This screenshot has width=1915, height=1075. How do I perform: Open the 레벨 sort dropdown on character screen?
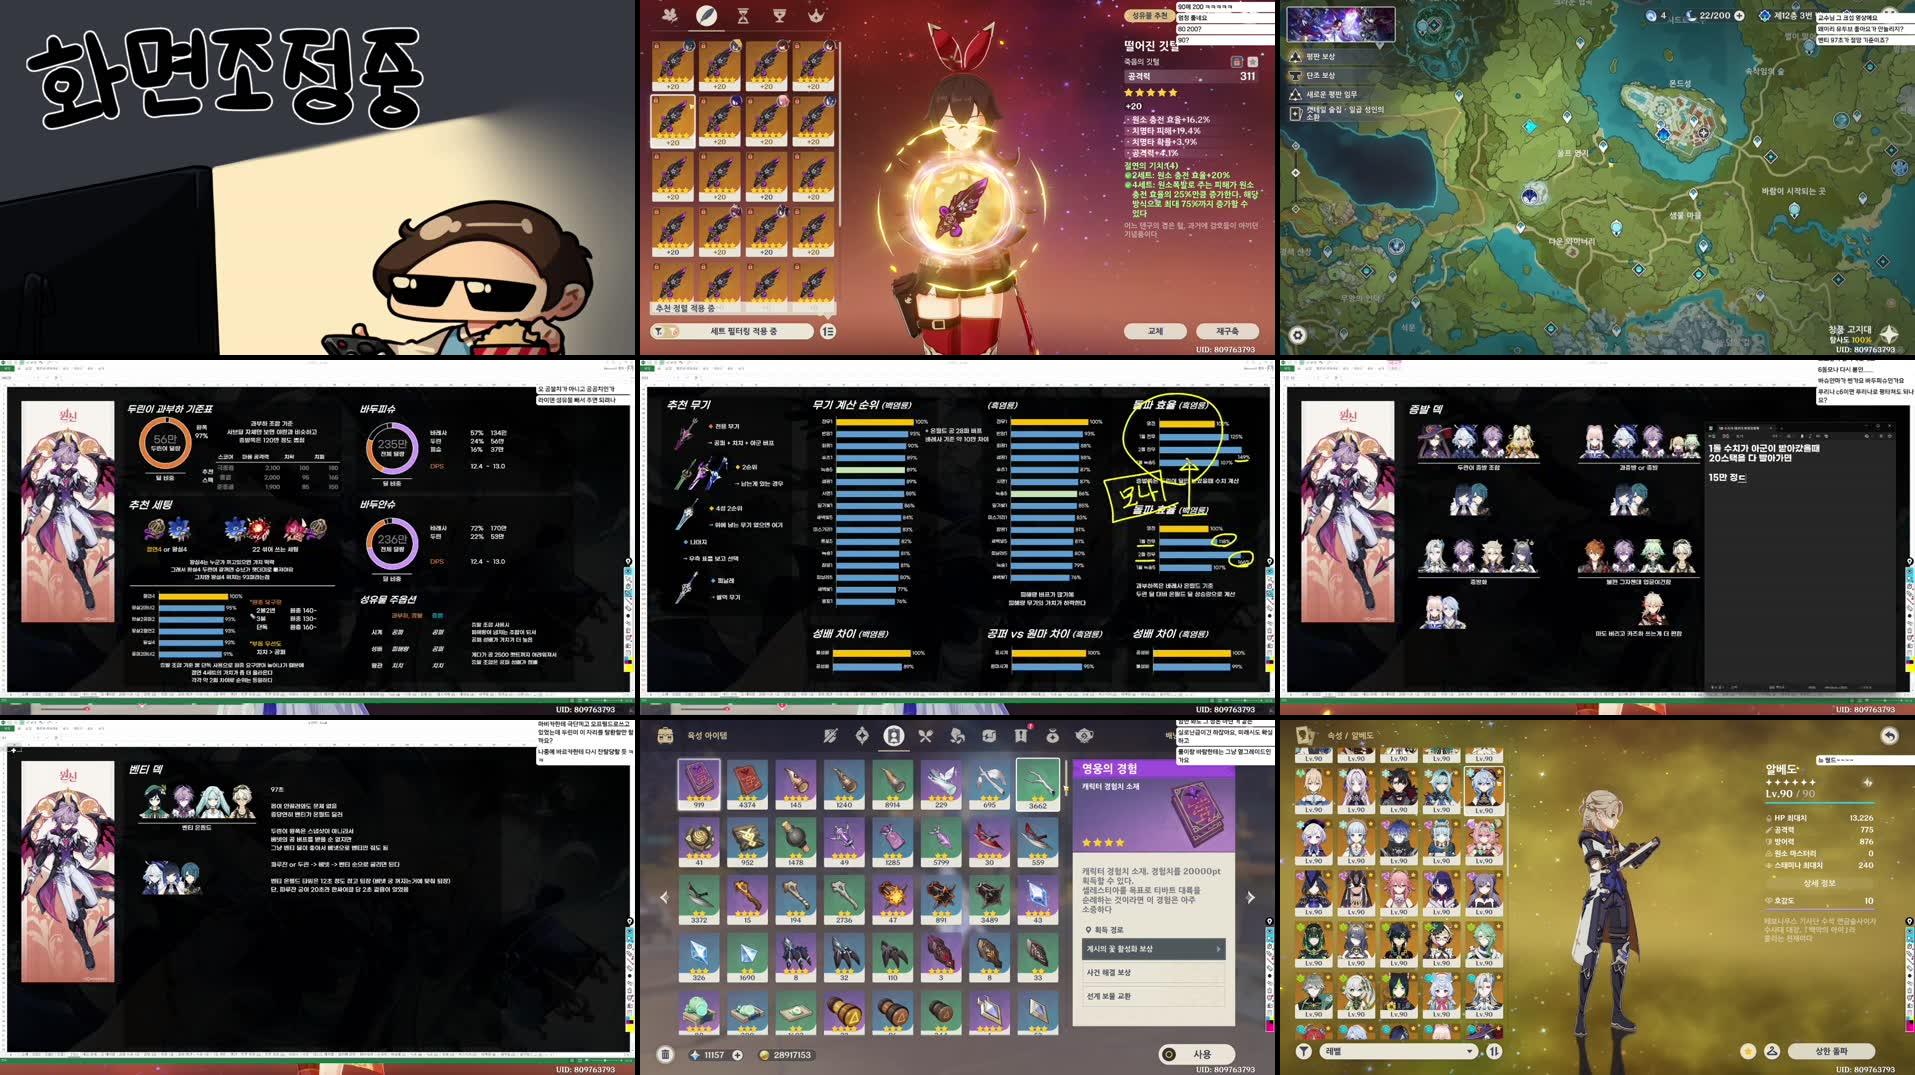(1398, 1050)
